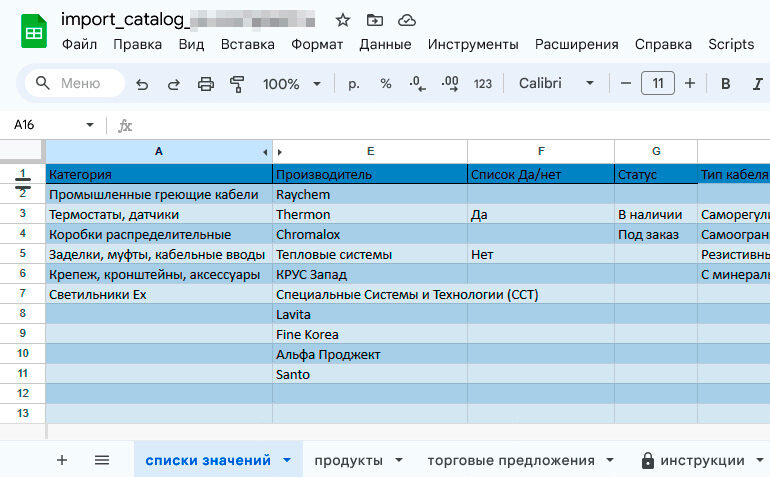Open the zoom 100% dropdown
The width and height of the screenshot is (770, 477).
coord(292,84)
